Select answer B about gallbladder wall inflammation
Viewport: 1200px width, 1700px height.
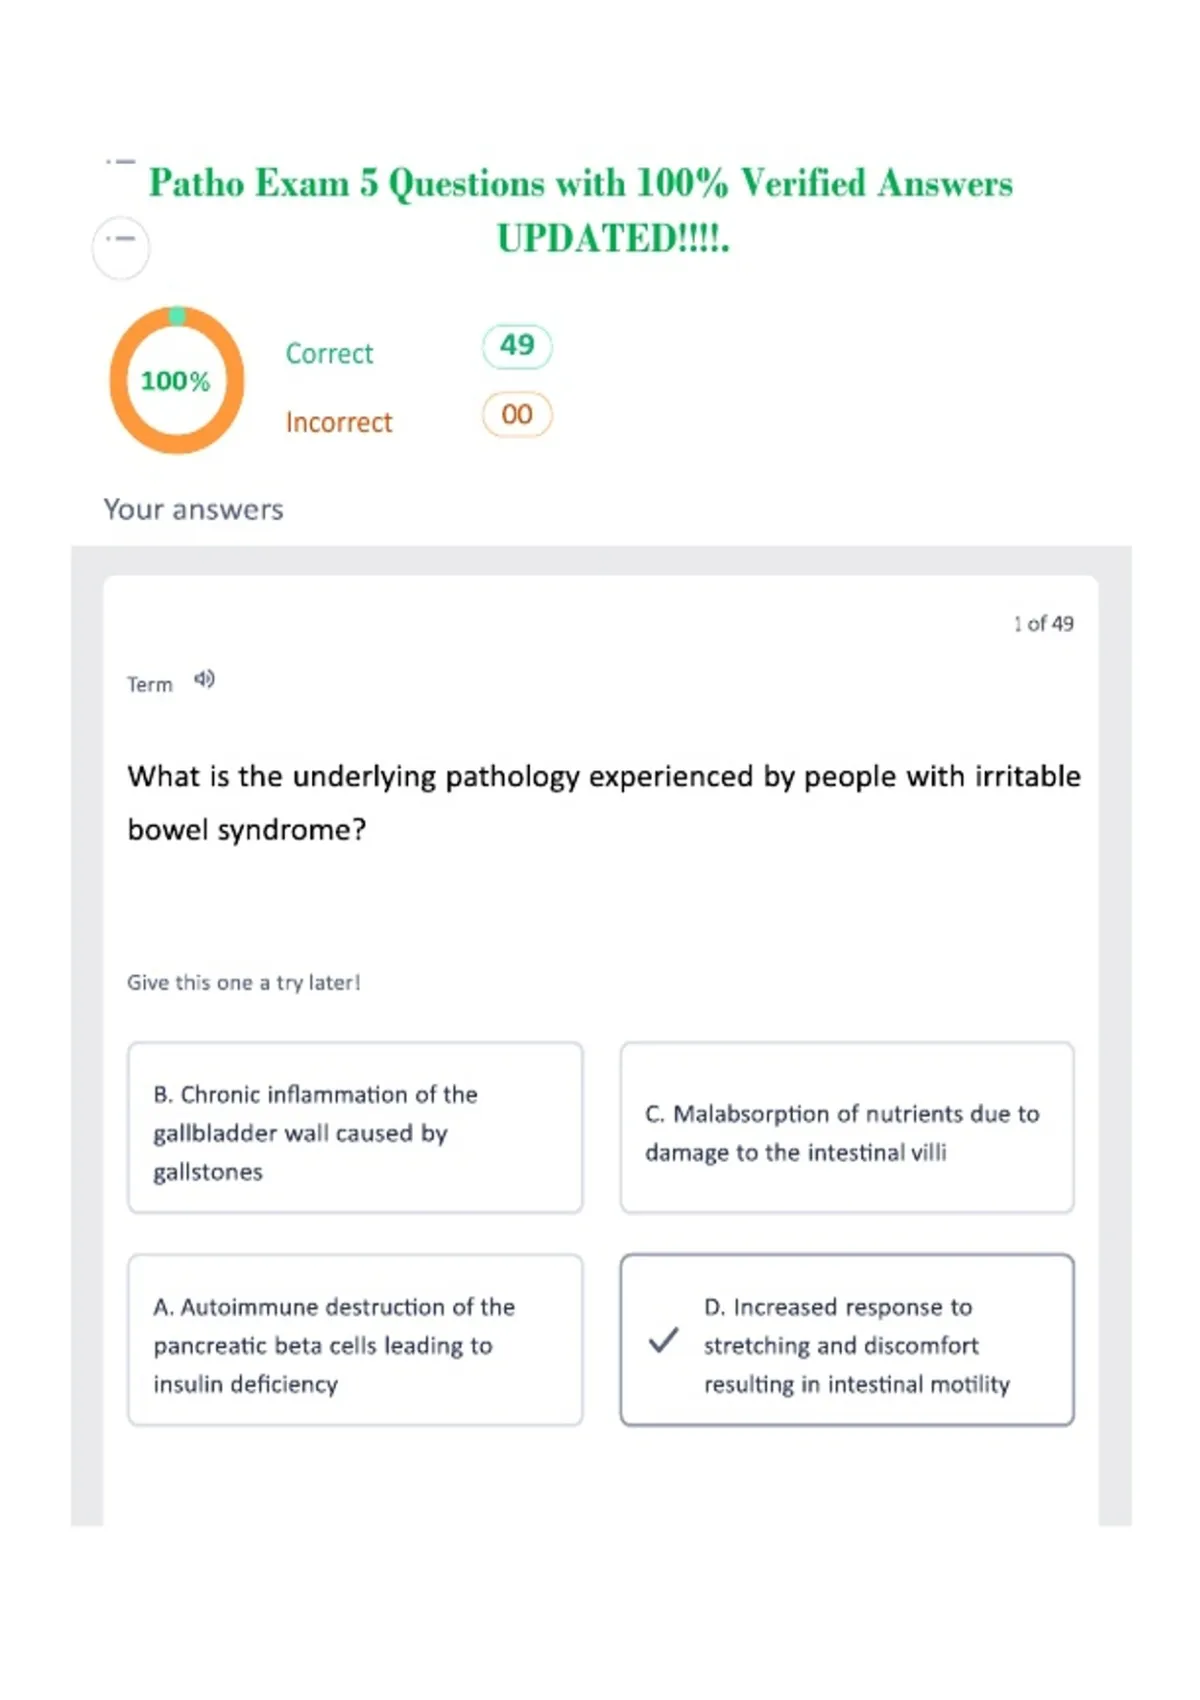pos(355,1128)
